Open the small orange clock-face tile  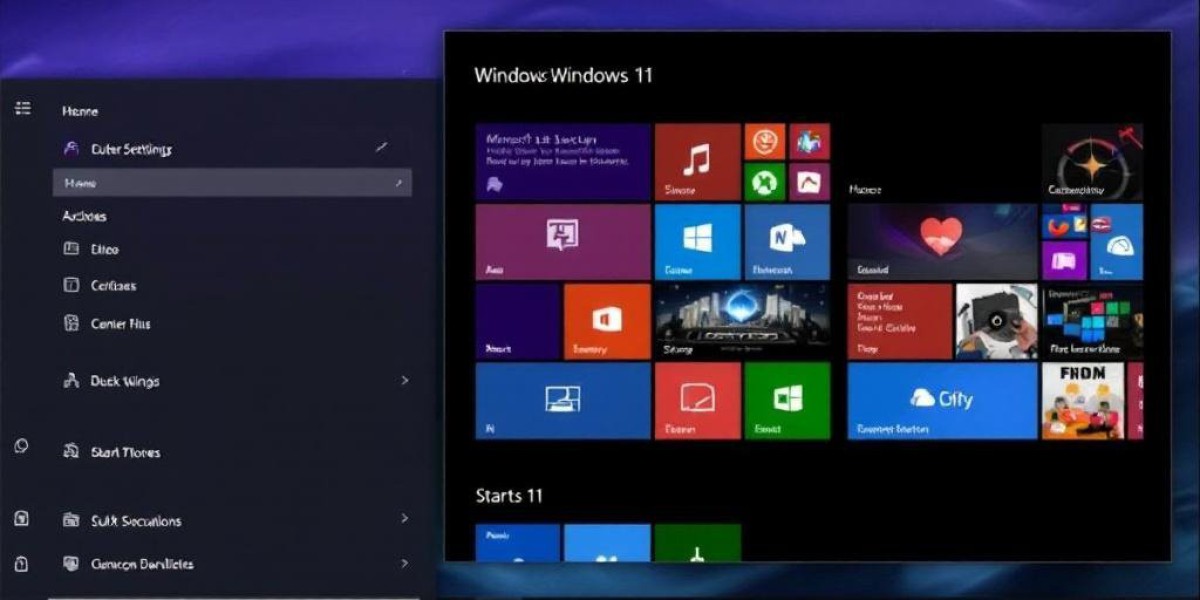[765, 142]
